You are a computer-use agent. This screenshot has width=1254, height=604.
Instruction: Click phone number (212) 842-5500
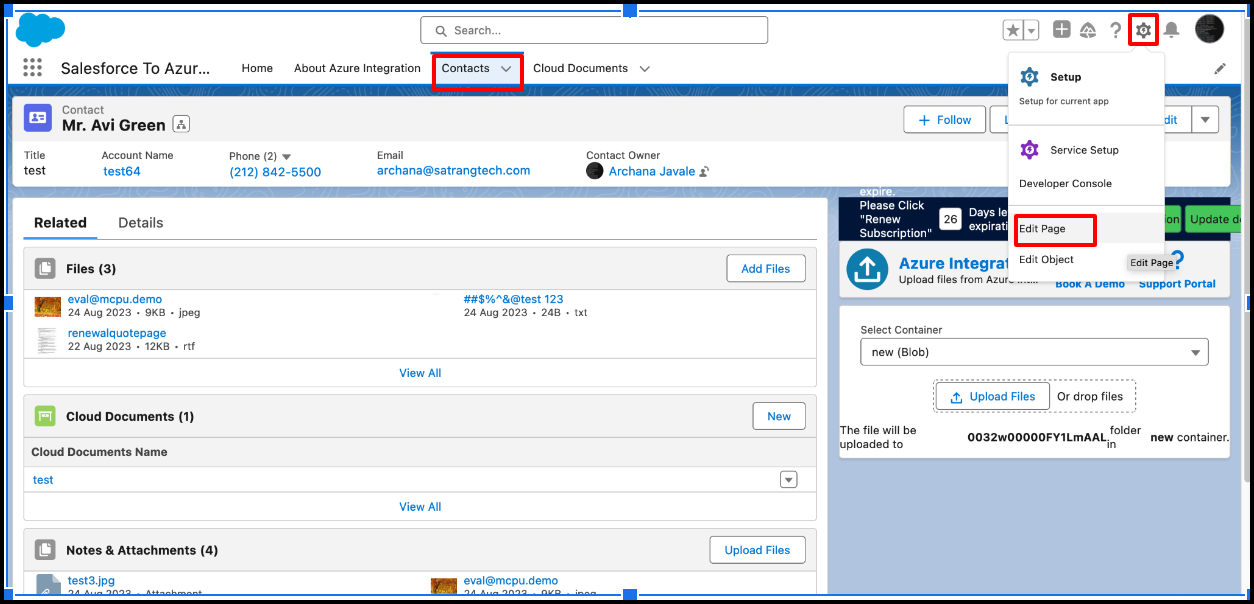[x=275, y=172]
